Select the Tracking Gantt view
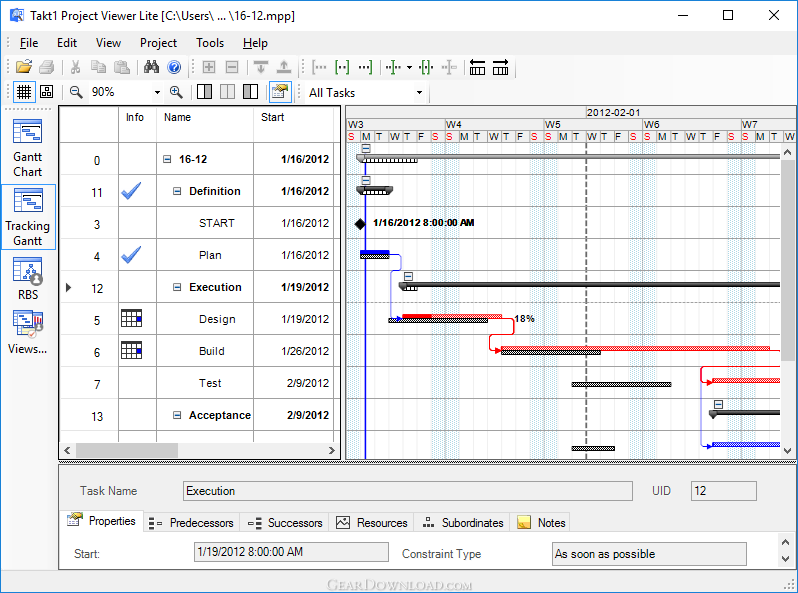The width and height of the screenshot is (798, 593). pyautogui.click(x=27, y=217)
